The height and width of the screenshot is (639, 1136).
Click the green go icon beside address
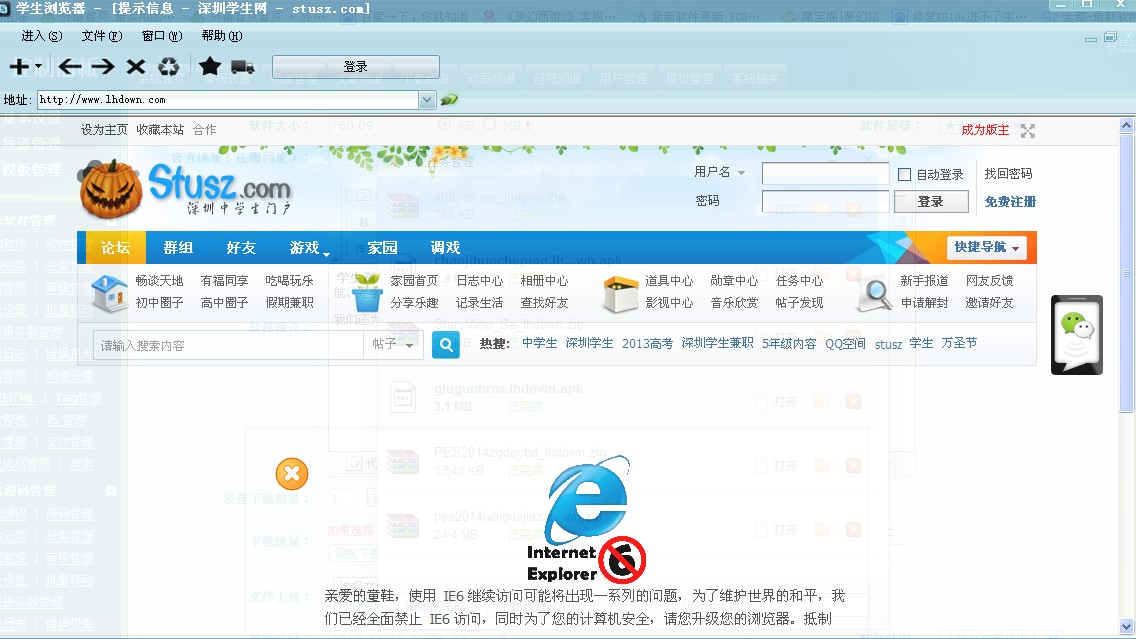click(449, 100)
